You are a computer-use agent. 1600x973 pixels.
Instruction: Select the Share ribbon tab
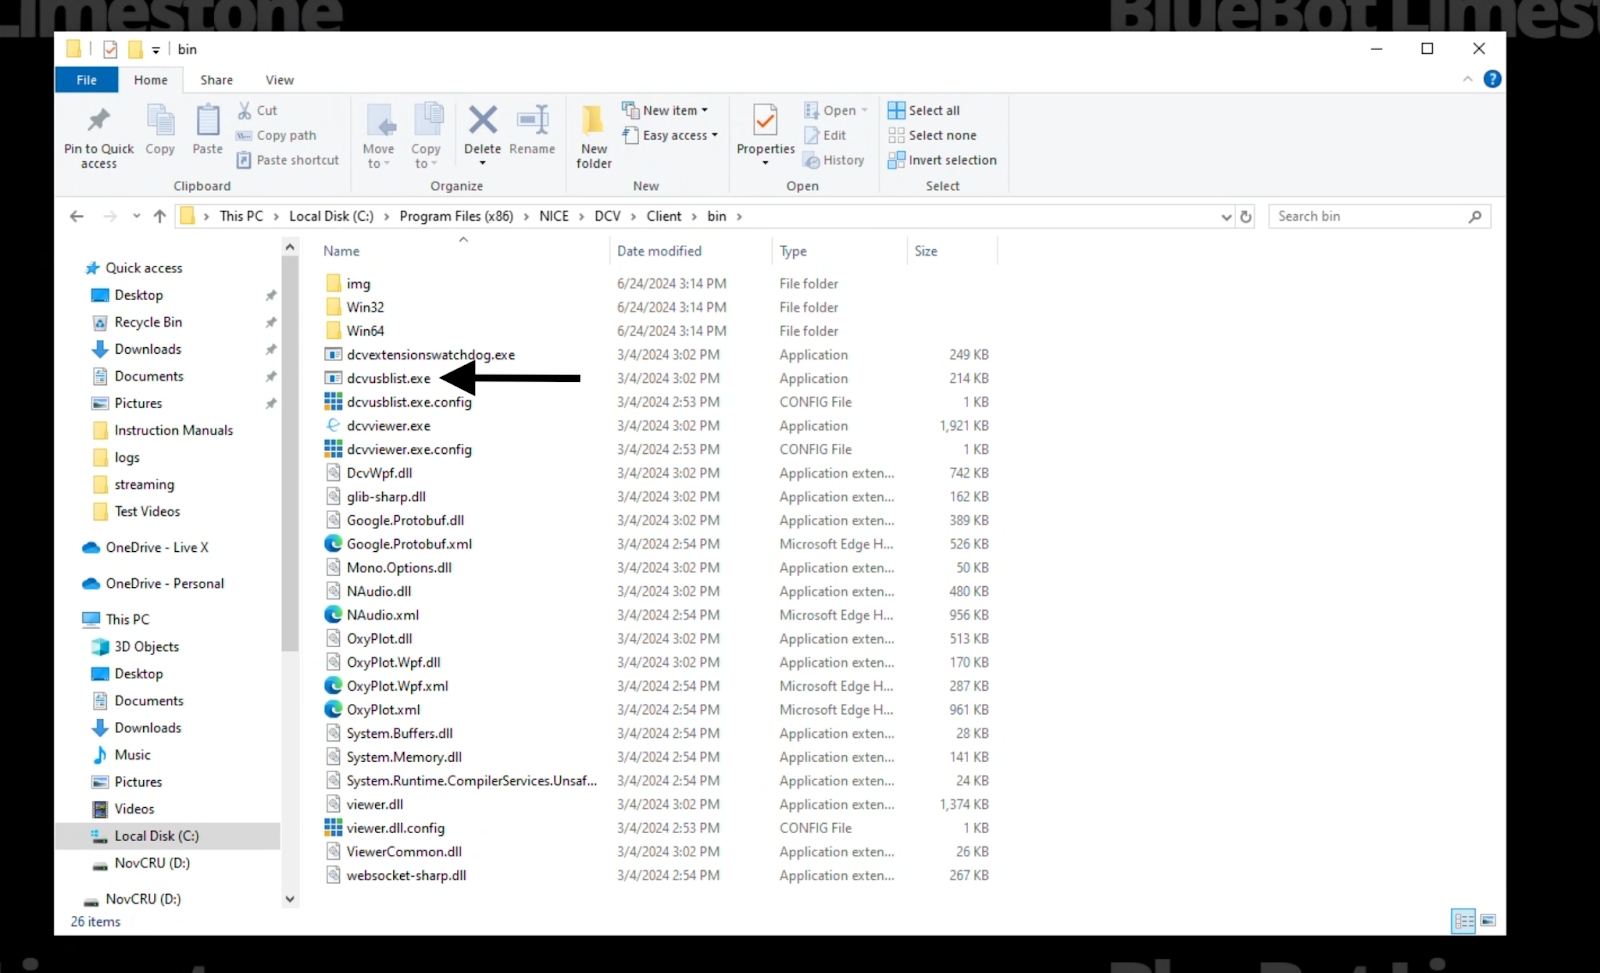click(x=216, y=80)
